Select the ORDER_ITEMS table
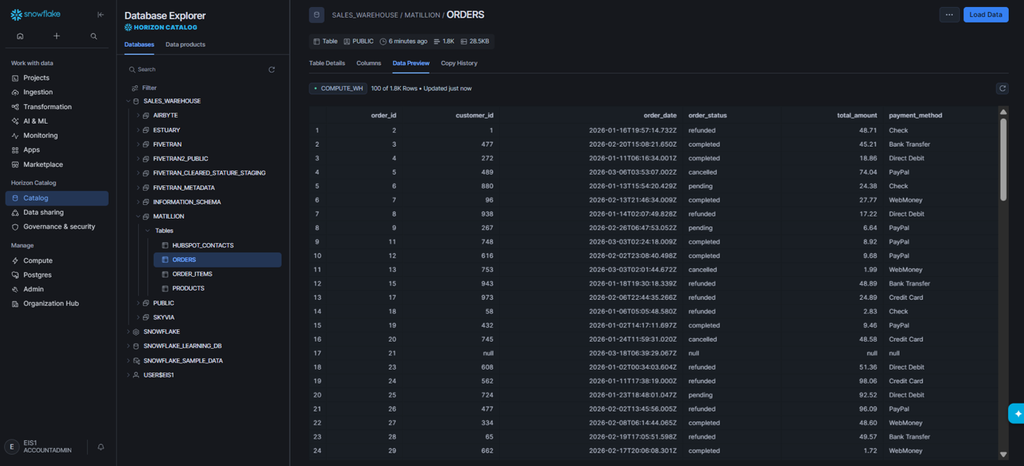Image resolution: width=1024 pixels, height=466 pixels. click(192, 274)
